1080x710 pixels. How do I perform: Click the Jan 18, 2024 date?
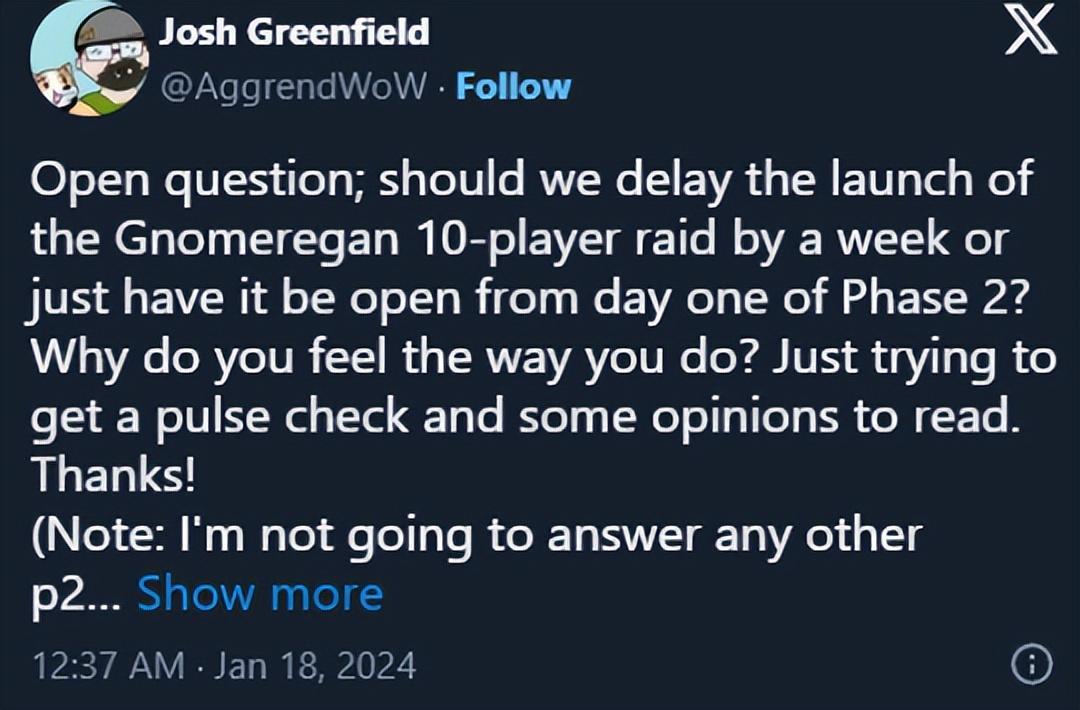315,665
